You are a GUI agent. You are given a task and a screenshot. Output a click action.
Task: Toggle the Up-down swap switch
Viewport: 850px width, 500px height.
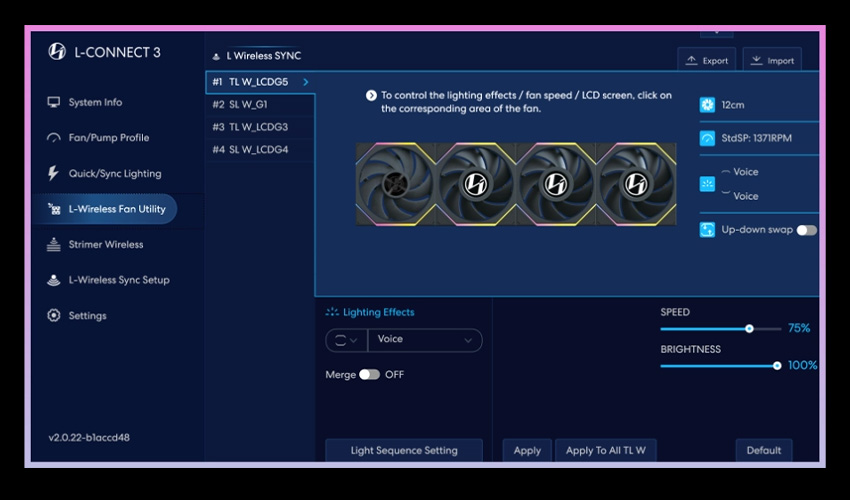click(x=807, y=230)
